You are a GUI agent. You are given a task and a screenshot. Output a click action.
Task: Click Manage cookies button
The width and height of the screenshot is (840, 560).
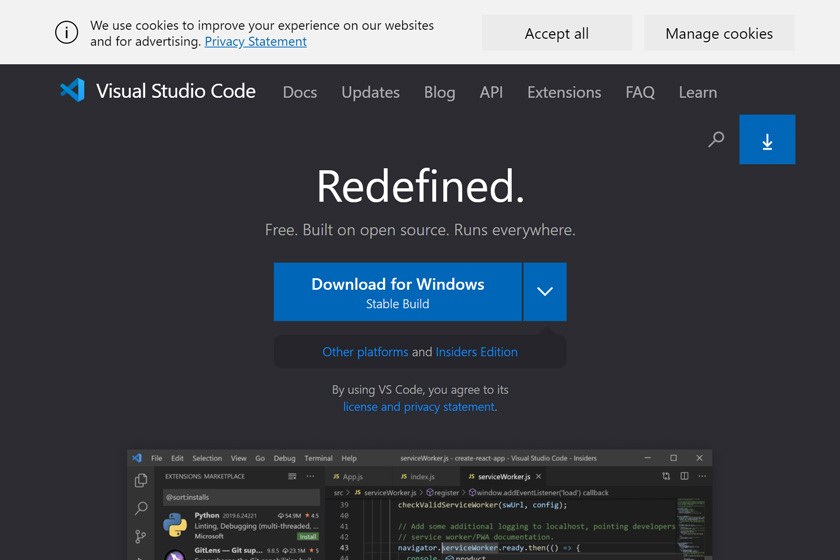[x=719, y=33]
